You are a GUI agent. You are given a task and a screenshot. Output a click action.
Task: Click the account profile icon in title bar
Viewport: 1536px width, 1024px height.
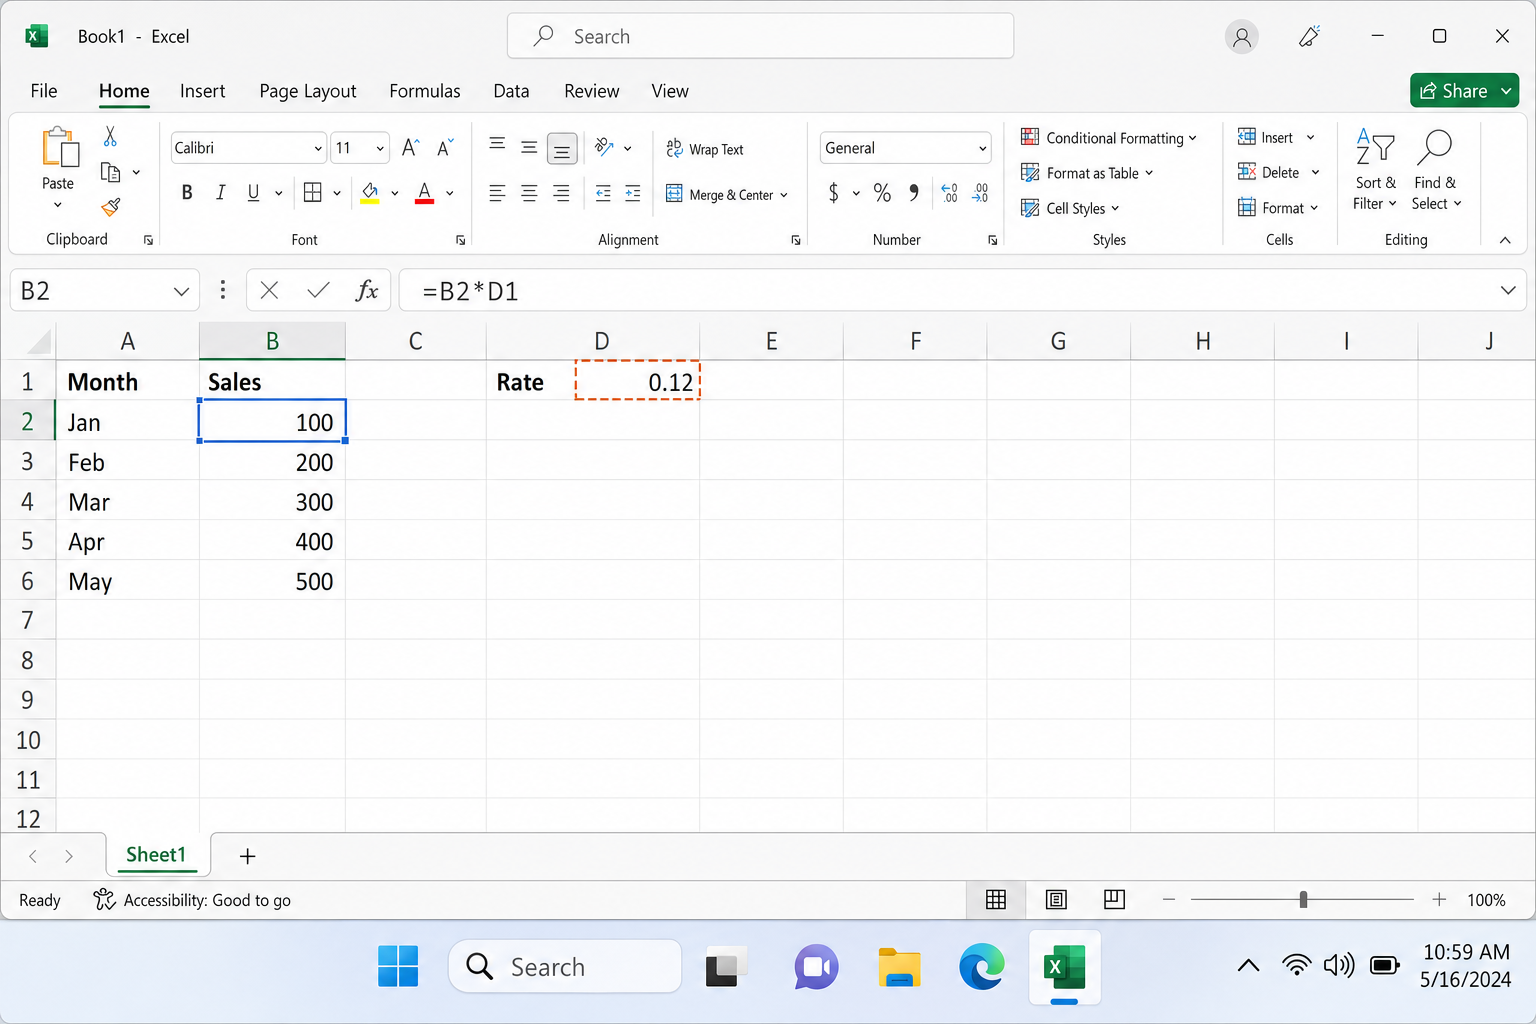[x=1242, y=37]
